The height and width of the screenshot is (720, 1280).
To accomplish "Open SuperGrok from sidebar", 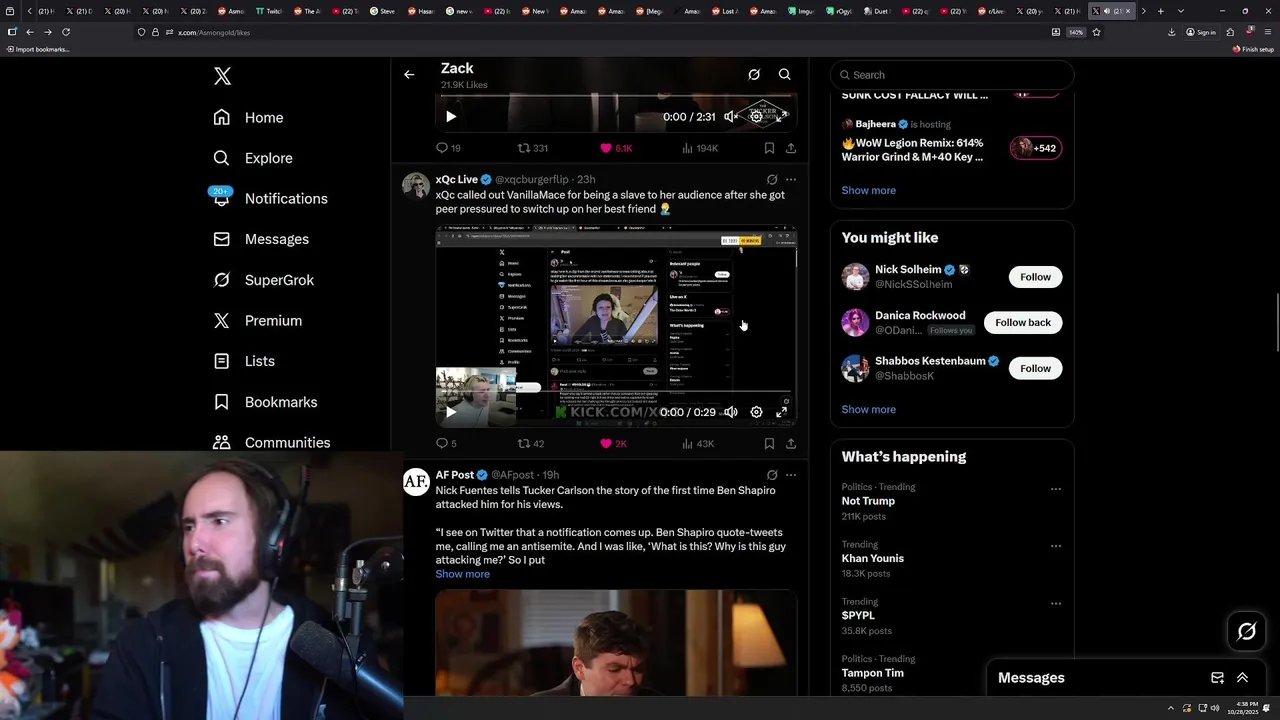I will (264, 280).
